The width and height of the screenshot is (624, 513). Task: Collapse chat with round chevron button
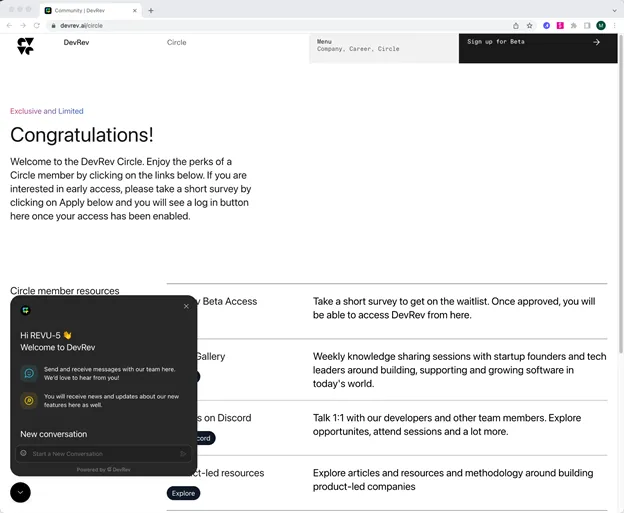20,493
